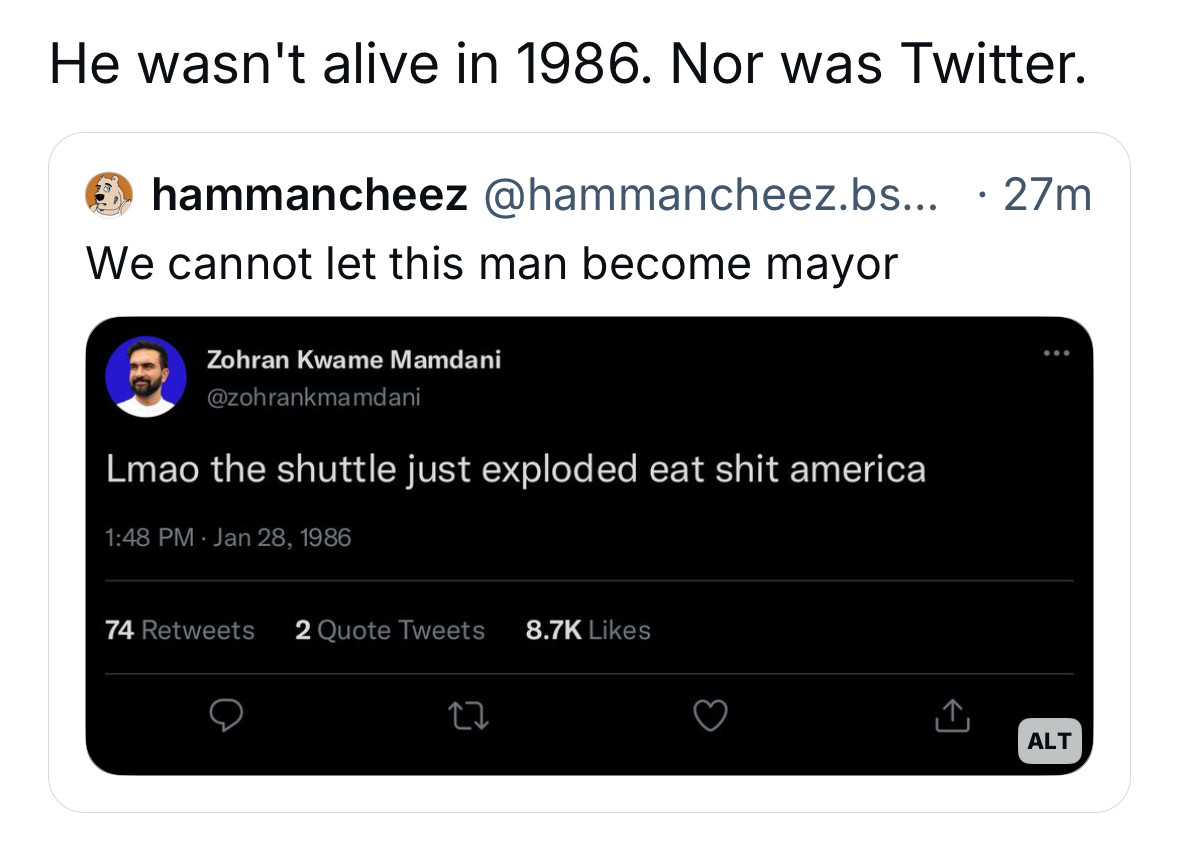Open the hammancheez display name link

click(309, 195)
